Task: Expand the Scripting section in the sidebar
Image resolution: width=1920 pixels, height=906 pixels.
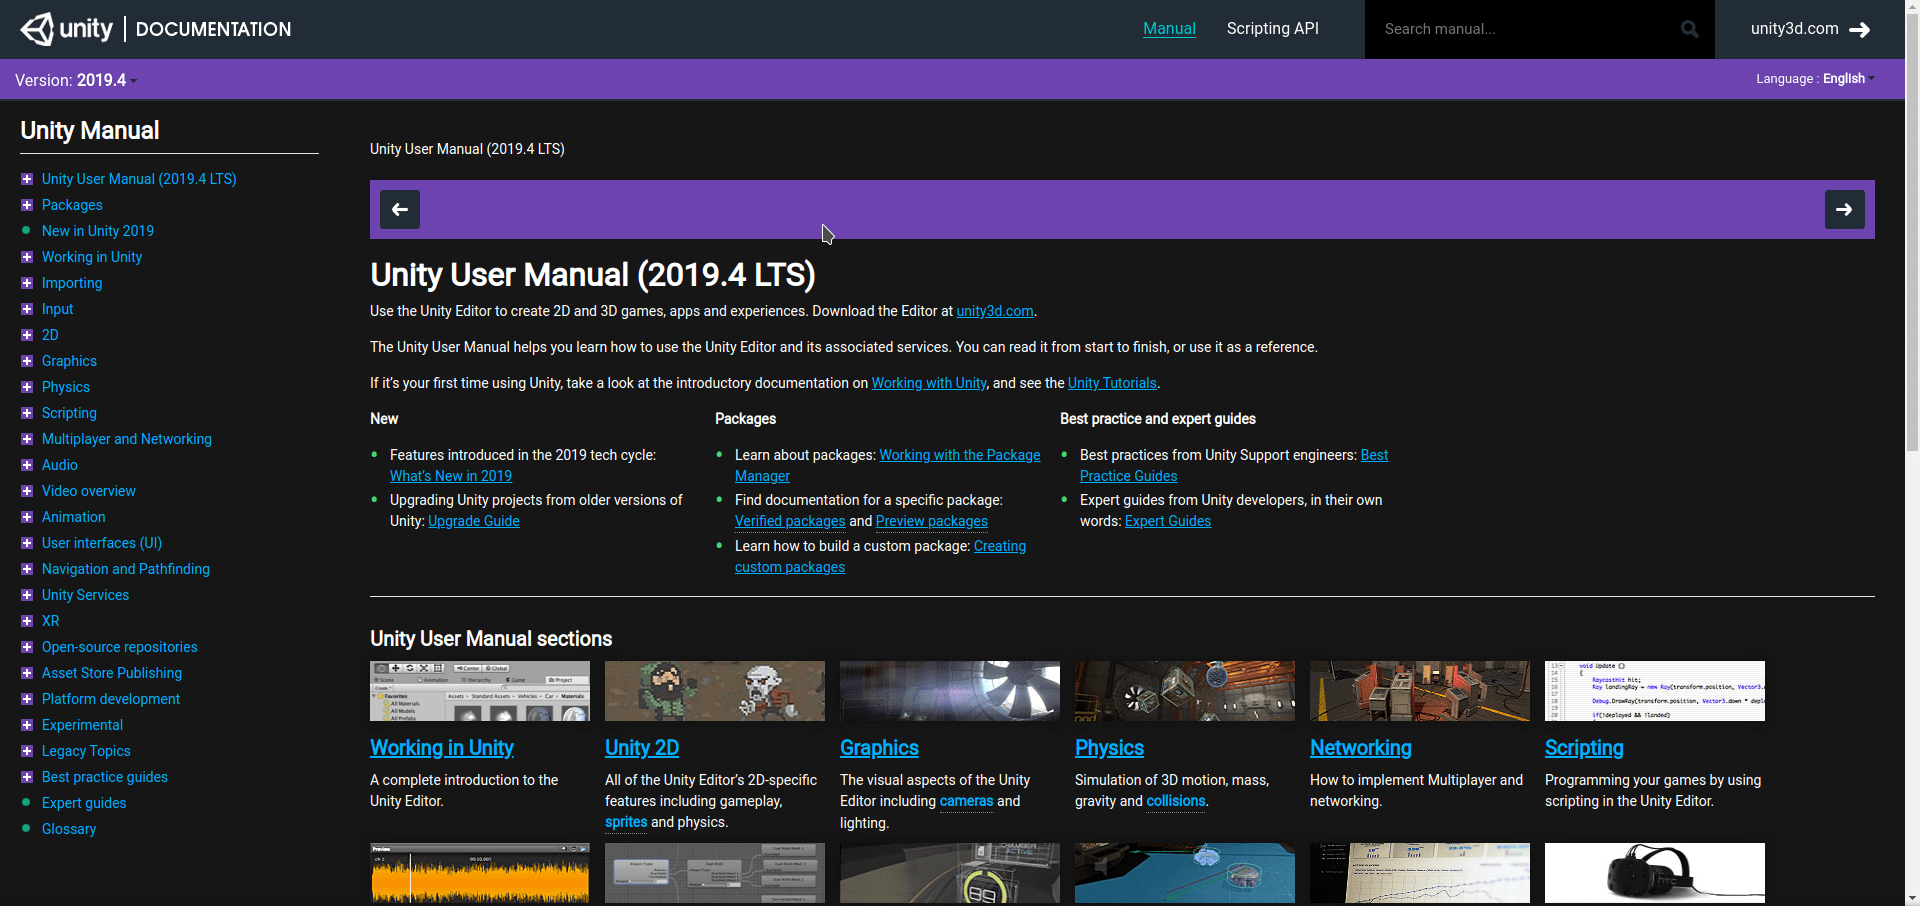Action: (26, 413)
